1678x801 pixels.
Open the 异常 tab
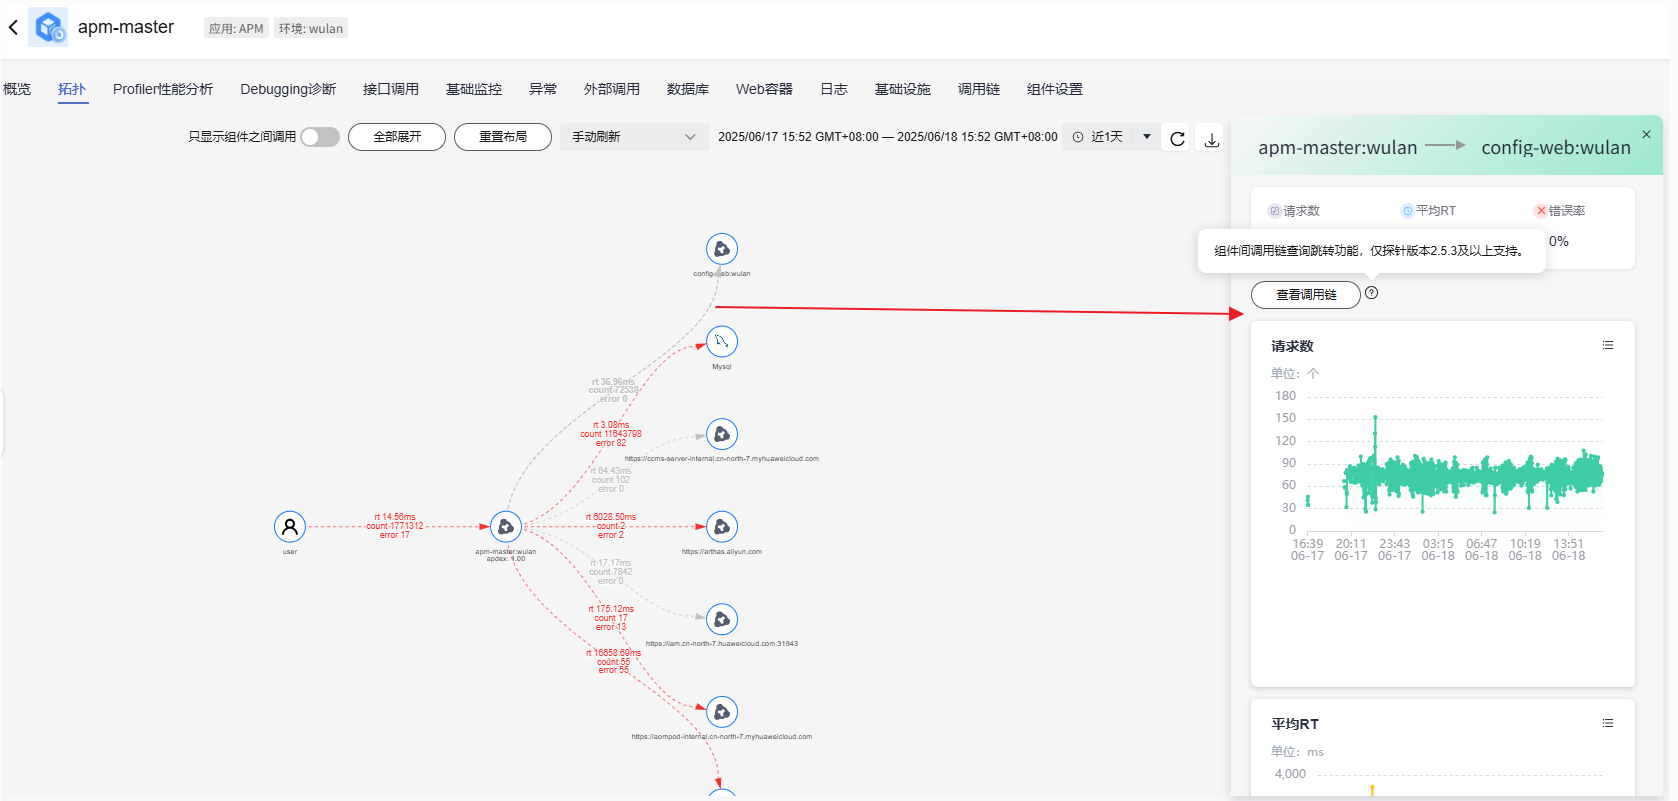tap(543, 89)
